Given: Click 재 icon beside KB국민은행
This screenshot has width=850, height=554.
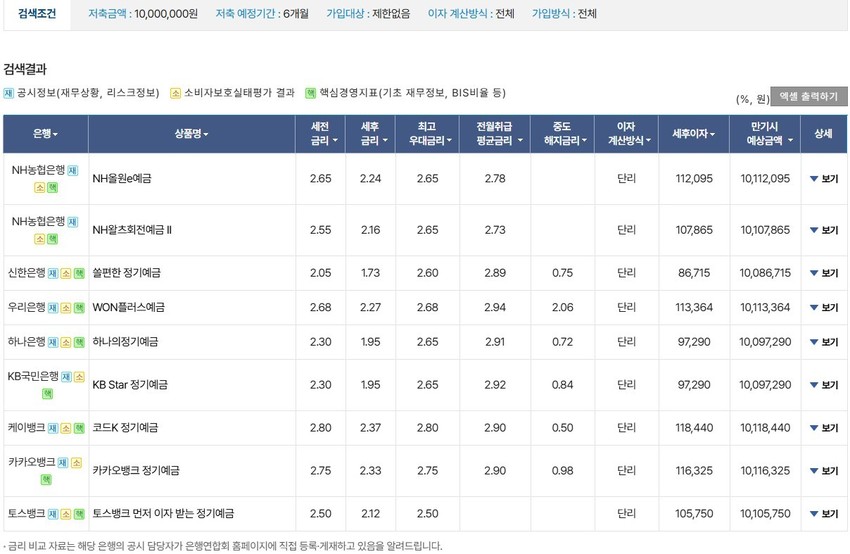Looking at the screenshot, I should [x=66, y=376].
